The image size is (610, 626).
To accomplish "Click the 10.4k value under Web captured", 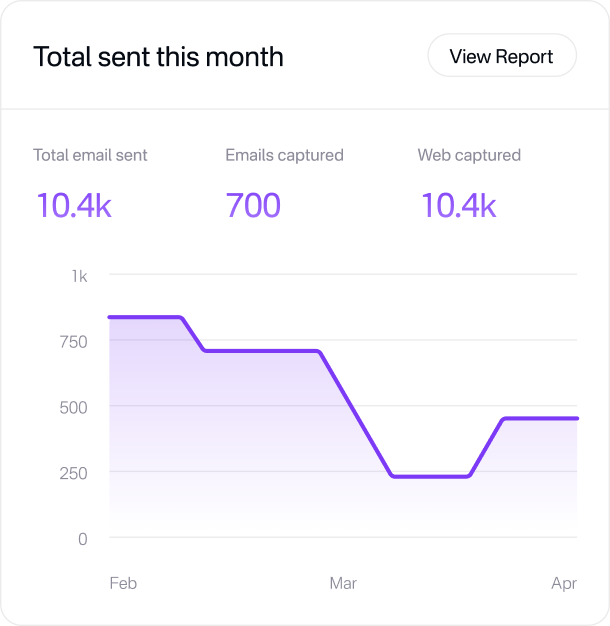I will click(x=458, y=205).
